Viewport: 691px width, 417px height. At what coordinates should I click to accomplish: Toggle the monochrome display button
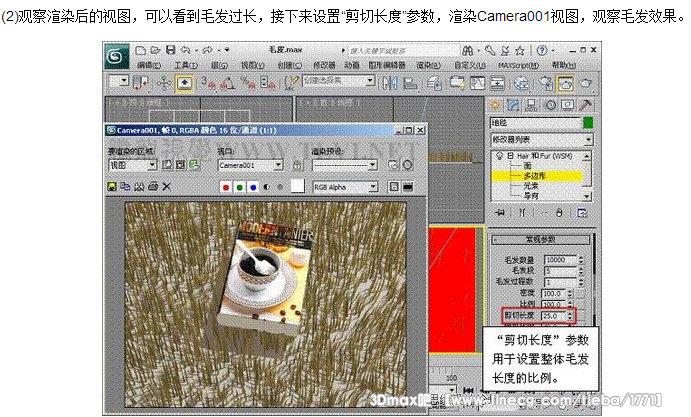tap(280, 187)
